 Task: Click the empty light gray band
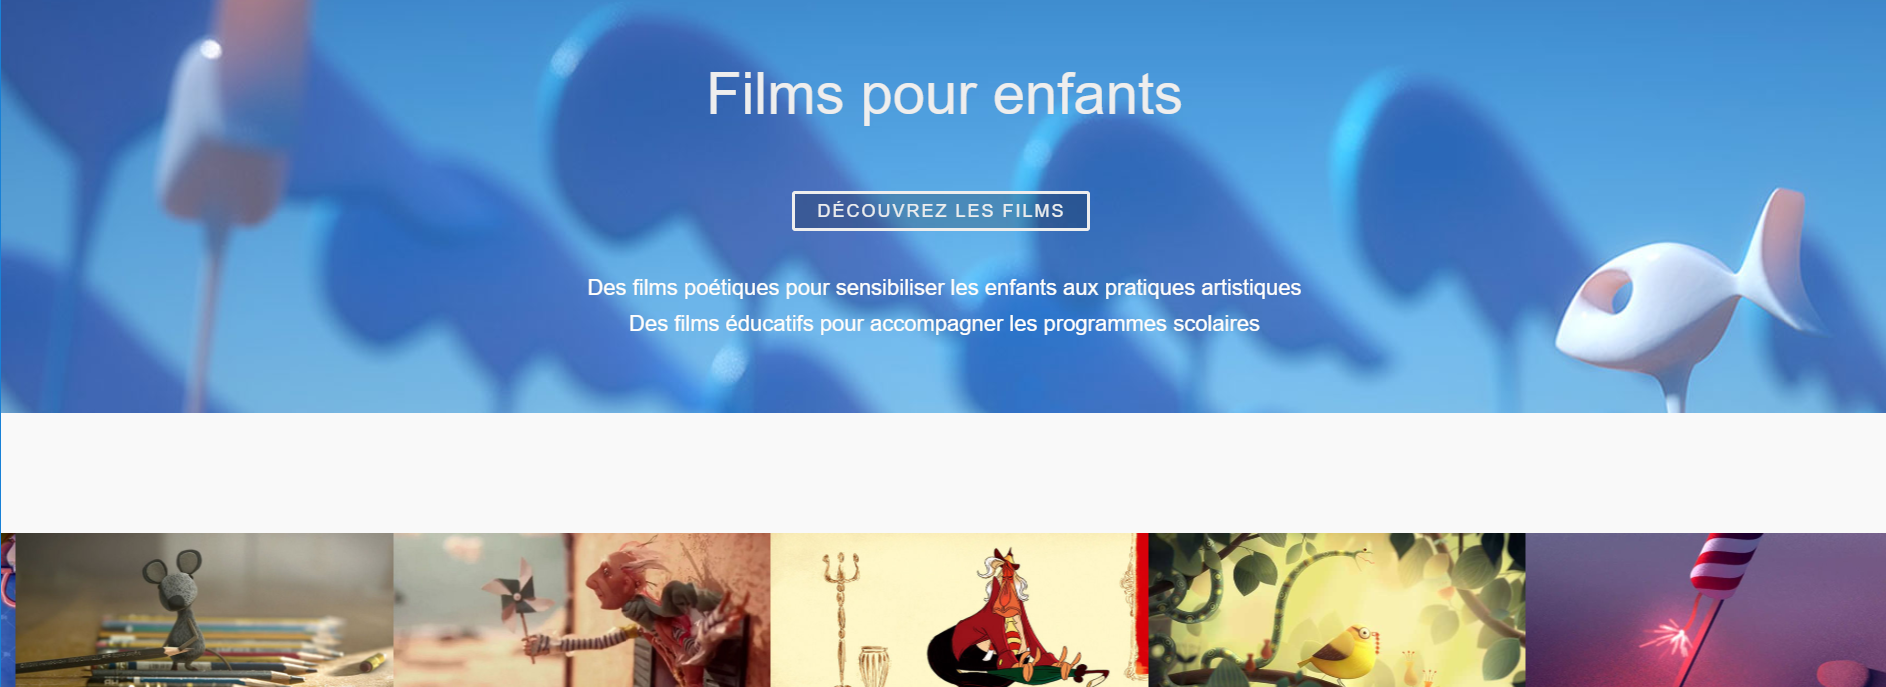(x=943, y=473)
